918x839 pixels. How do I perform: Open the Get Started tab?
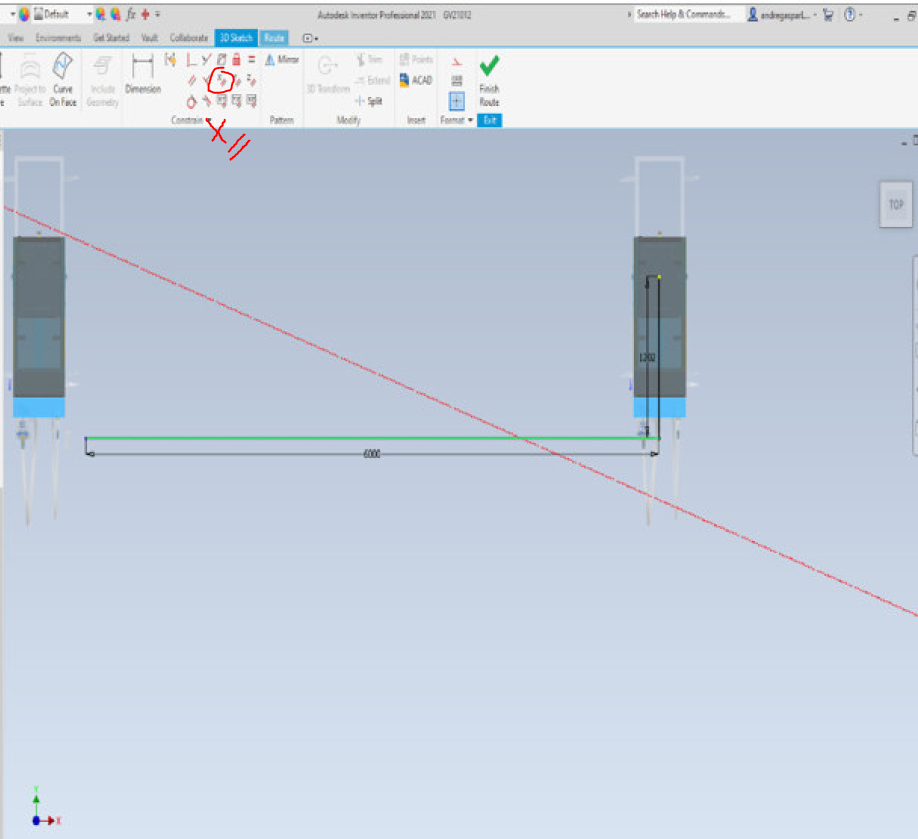click(x=111, y=38)
